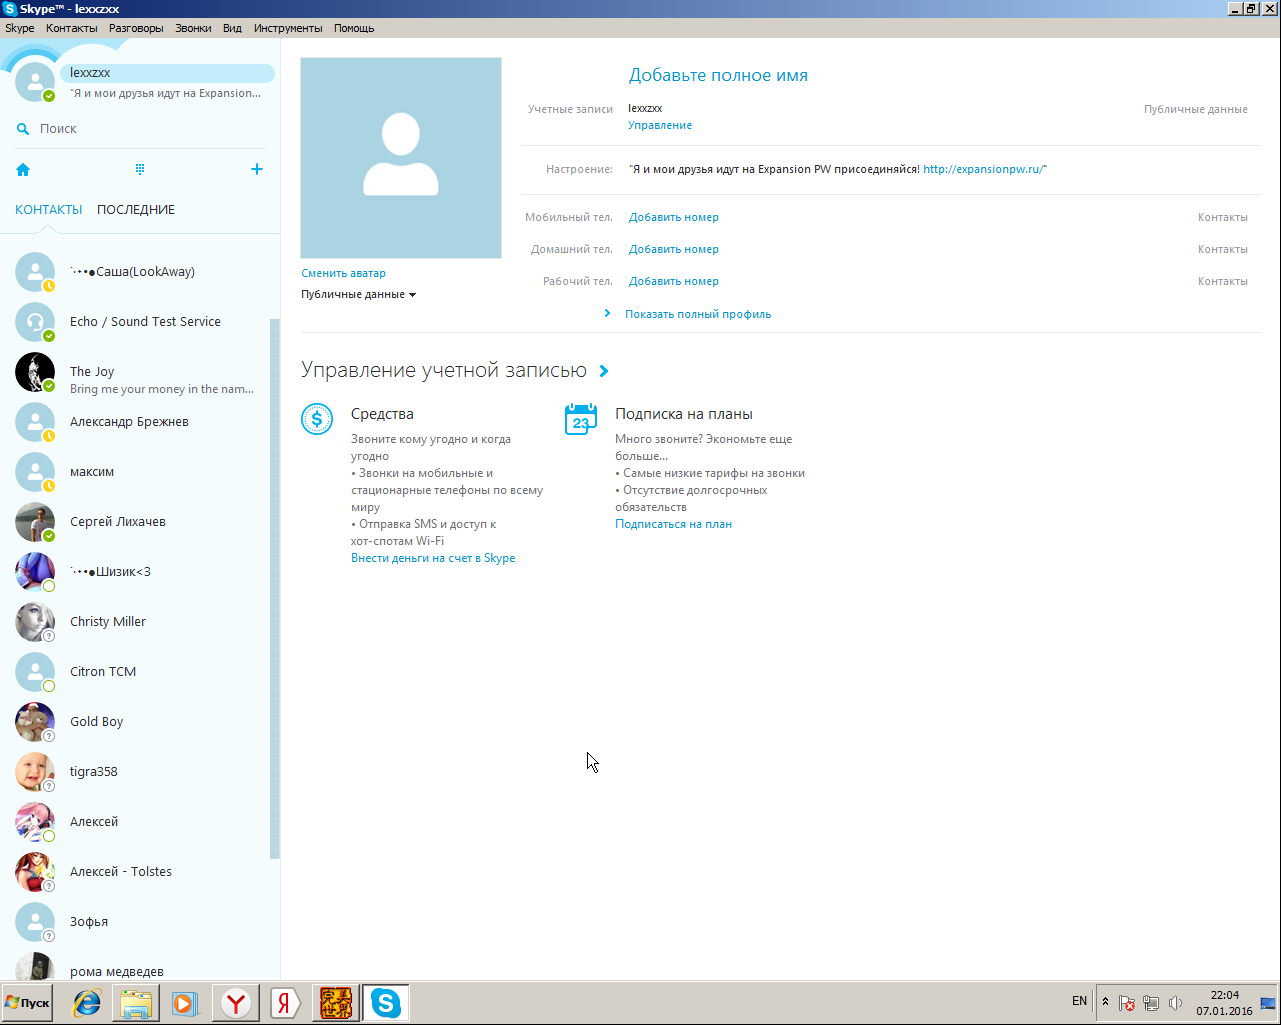Open the Разговоры menu
1281x1025 pixels.
pyautogui.click(x=136, y=28)
